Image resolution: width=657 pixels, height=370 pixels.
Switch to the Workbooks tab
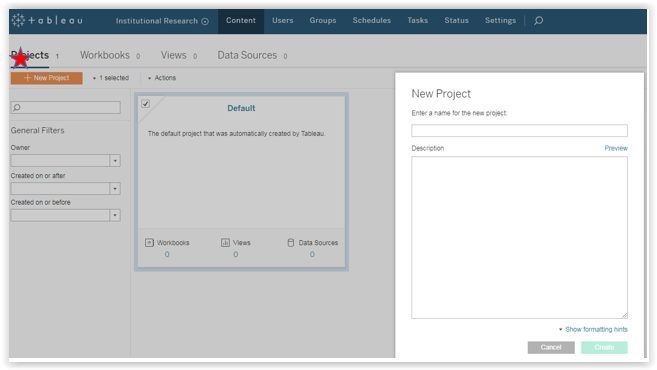tap(110, 55)
